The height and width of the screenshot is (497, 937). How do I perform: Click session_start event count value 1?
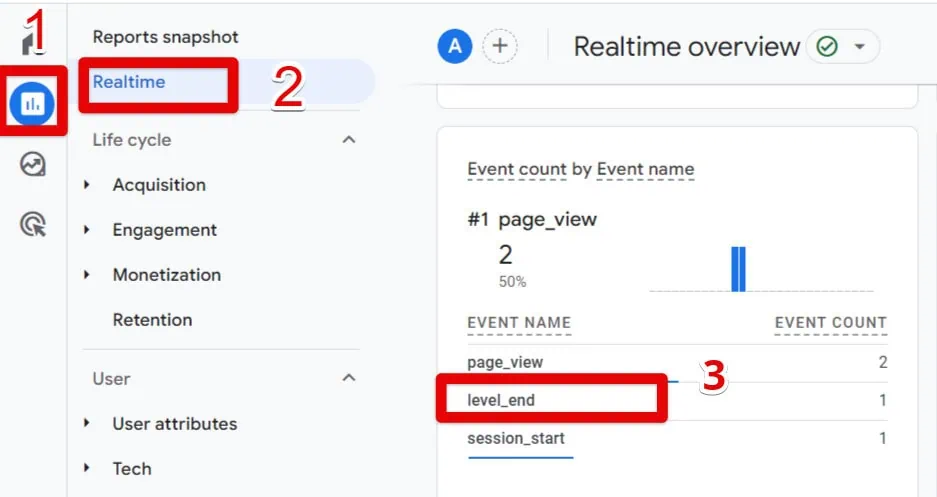click(883, 438)
